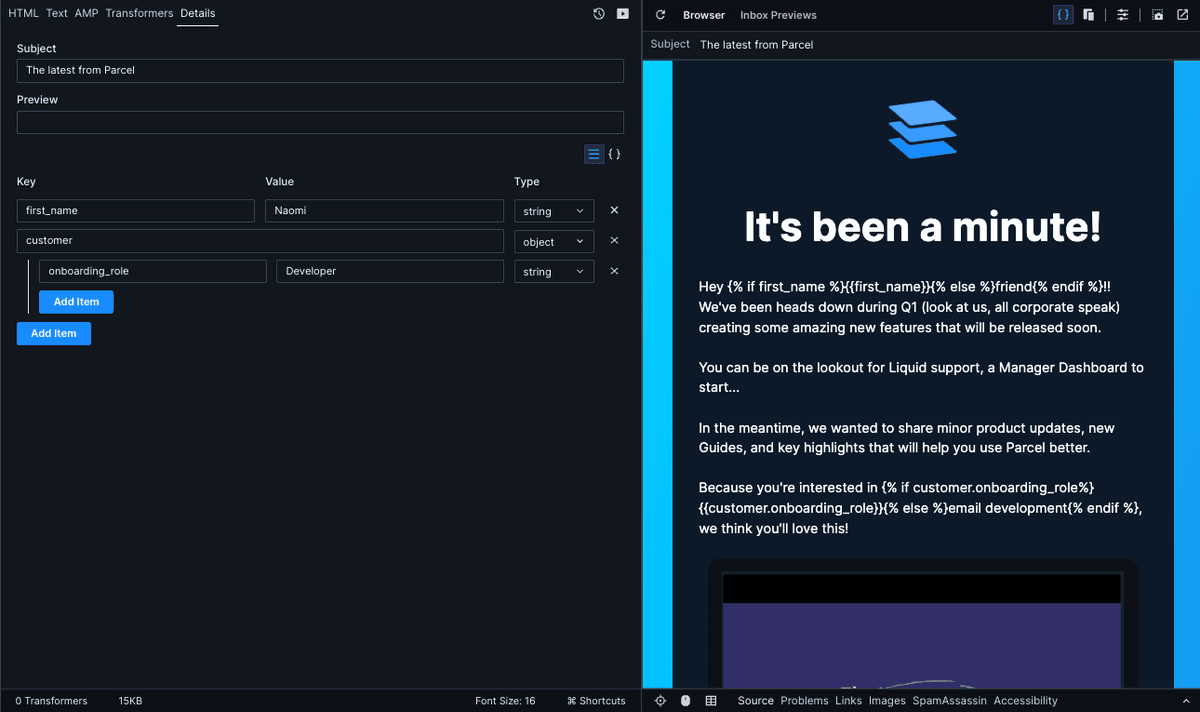Click inside the Preview text input
This screenshot has height=712, width=1200.
tap(320, 122)
